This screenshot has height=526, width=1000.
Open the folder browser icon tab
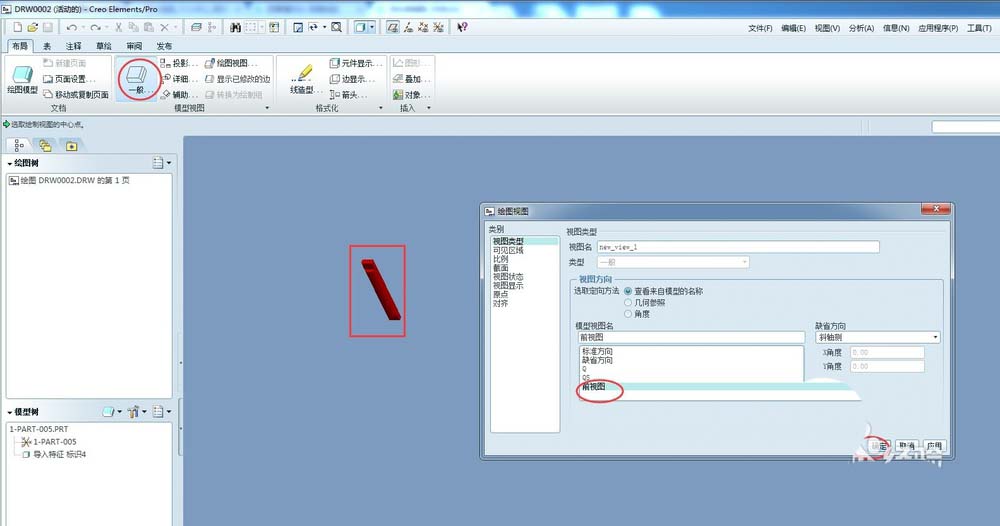71,145
